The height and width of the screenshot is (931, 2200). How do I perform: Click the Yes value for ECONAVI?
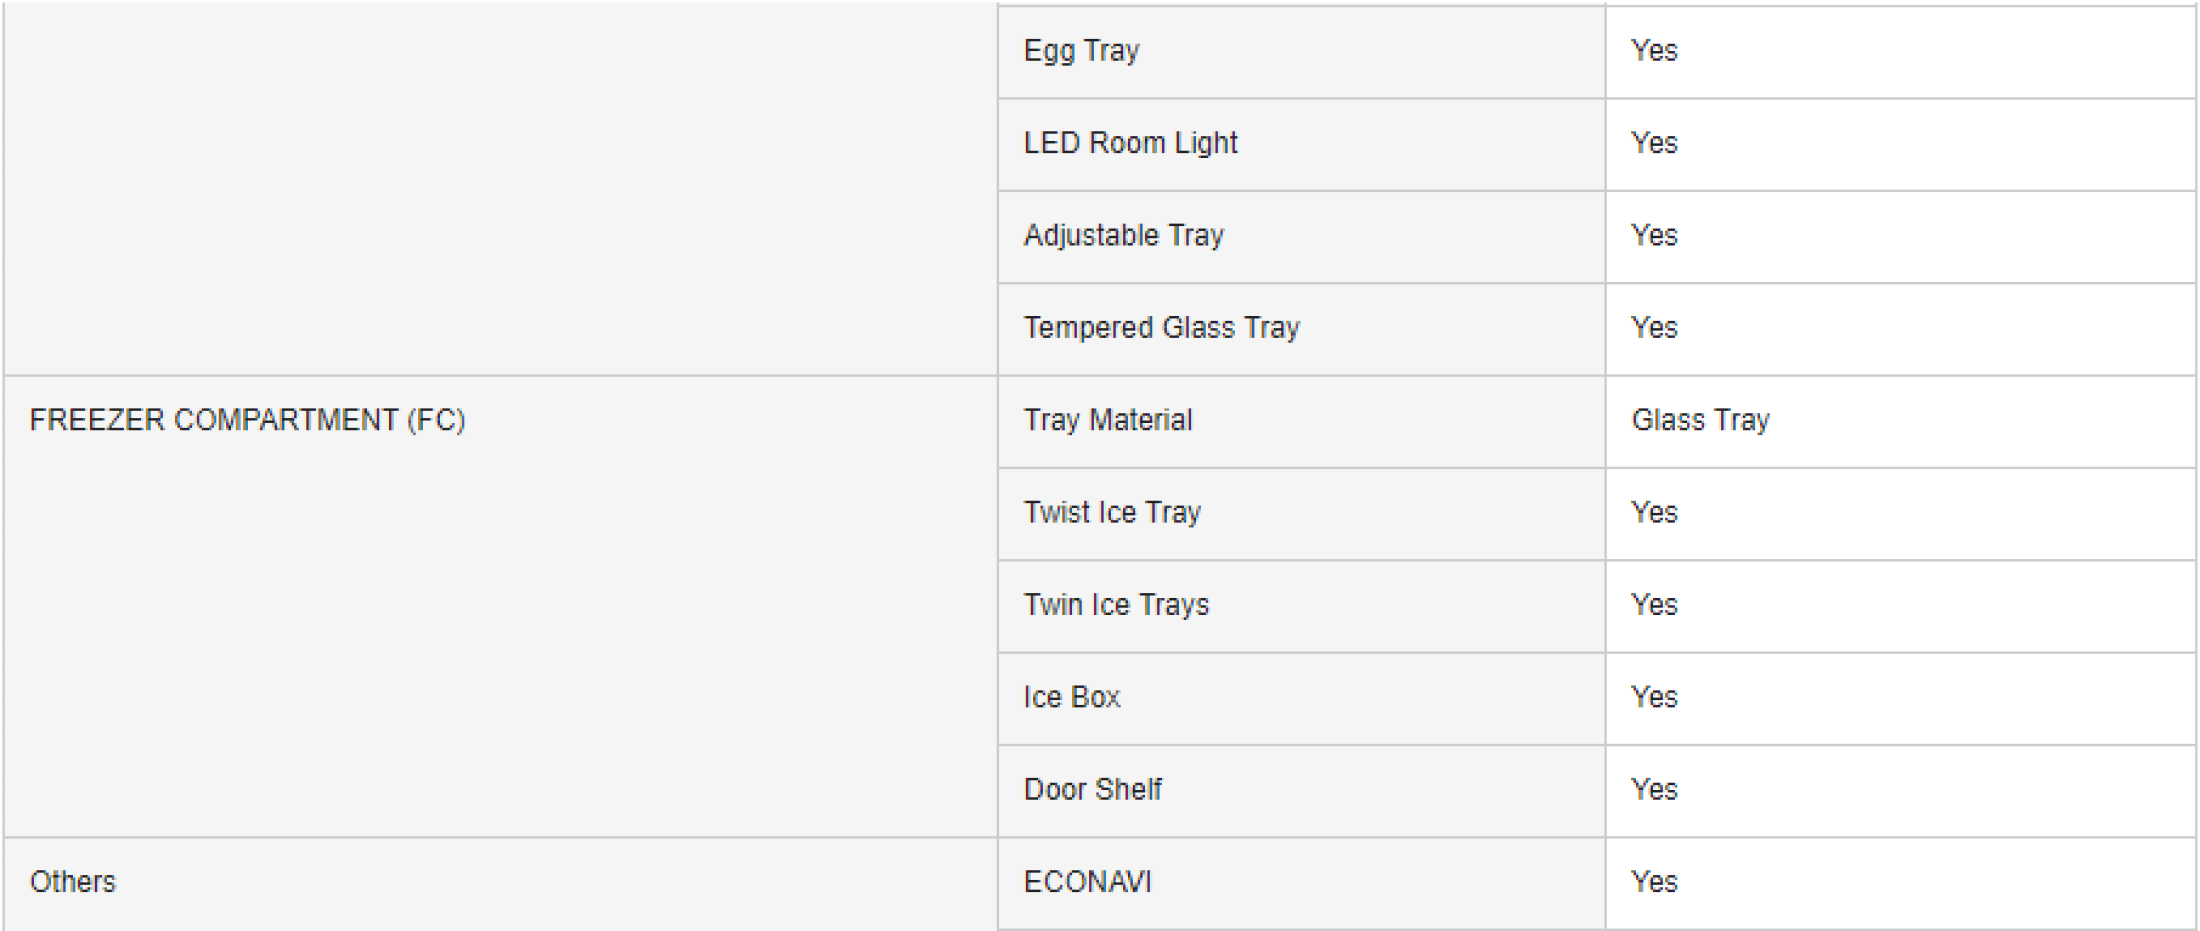(x=1654, y=882)
